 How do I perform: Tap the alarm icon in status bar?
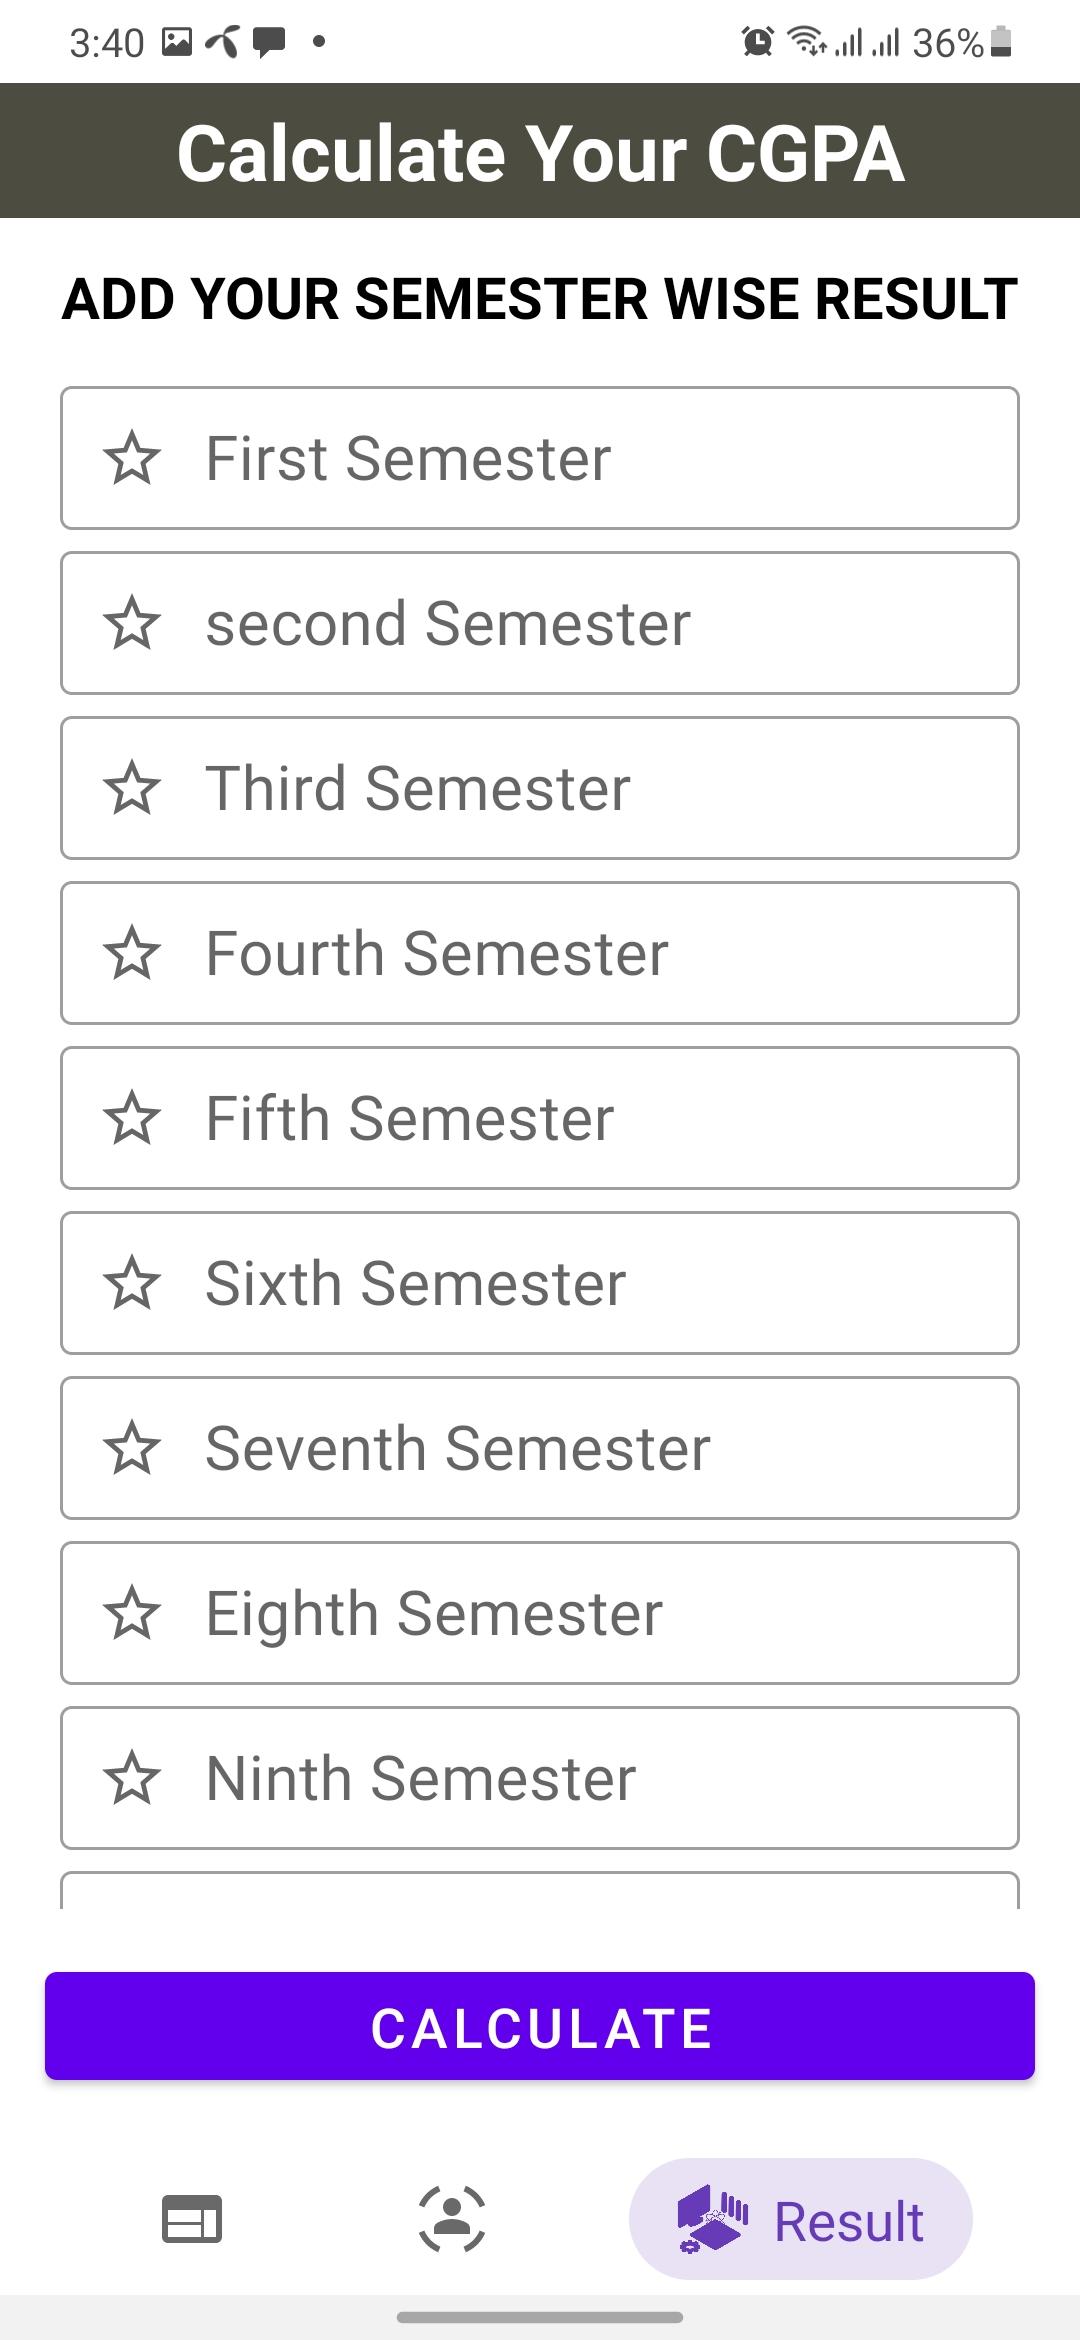[757, 42]
